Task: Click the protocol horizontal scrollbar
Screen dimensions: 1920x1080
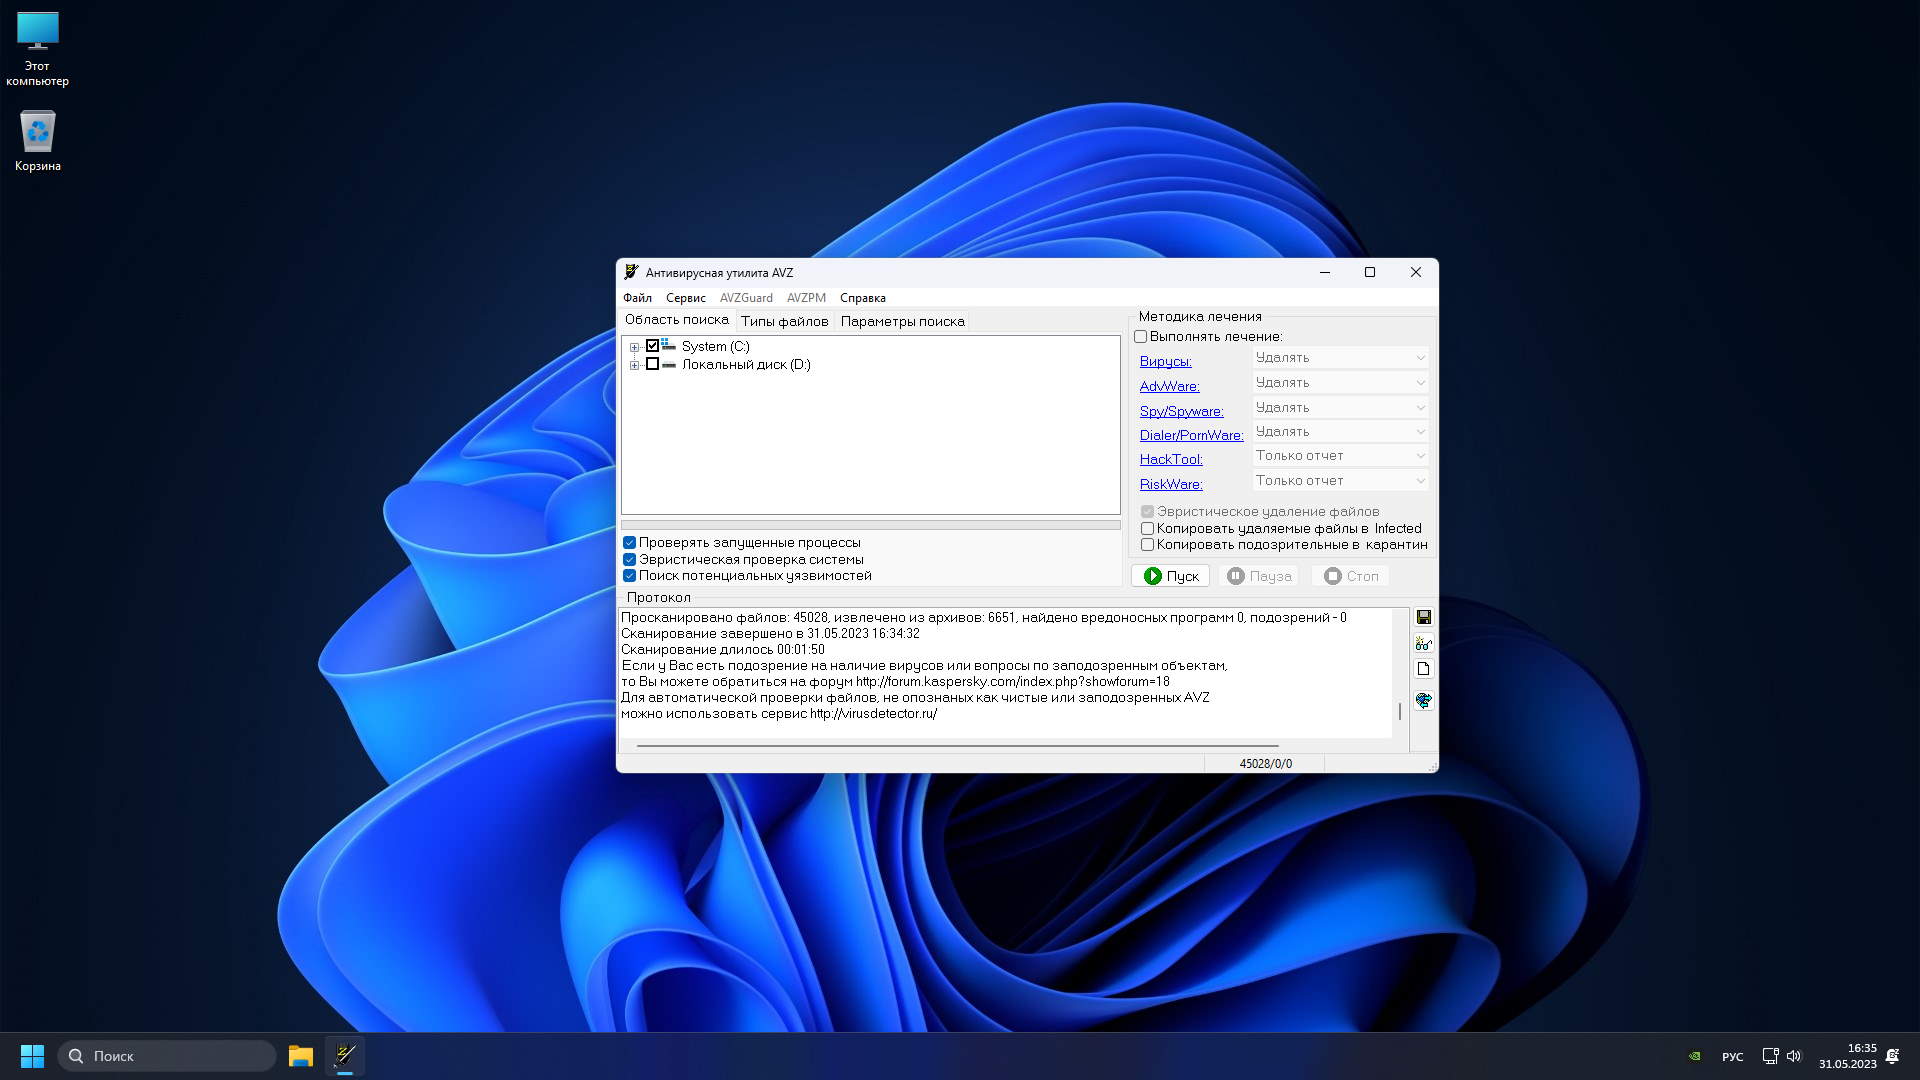Action: (957, 745)
